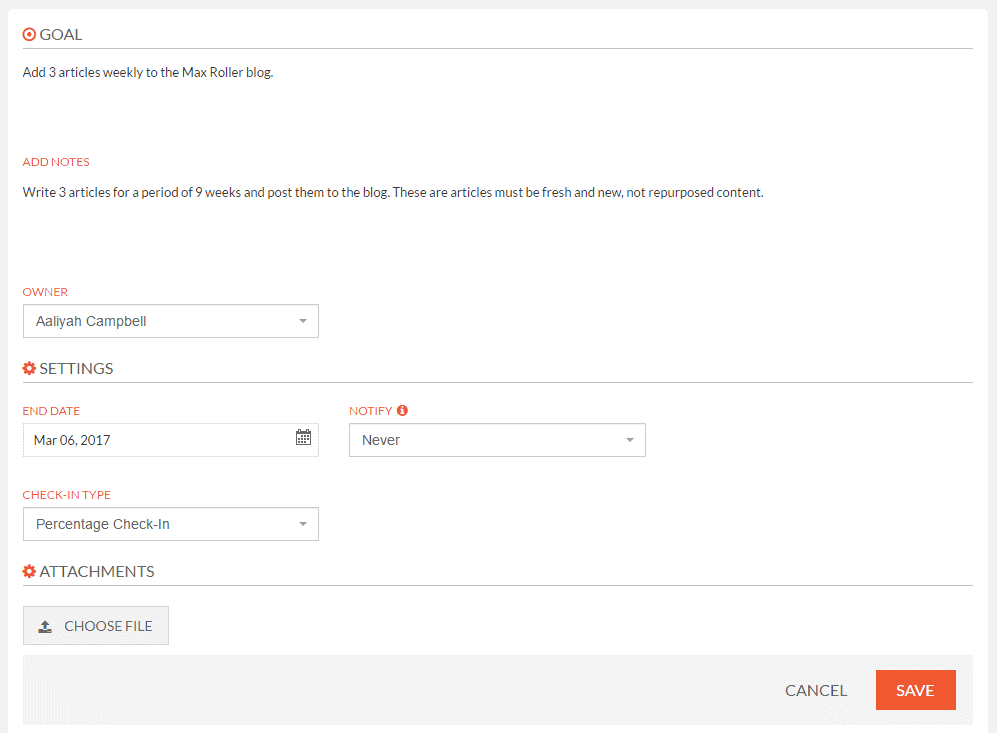997x733 pixels.
Task: Click the Add Notes label
Action: click(x=56, y=162)
